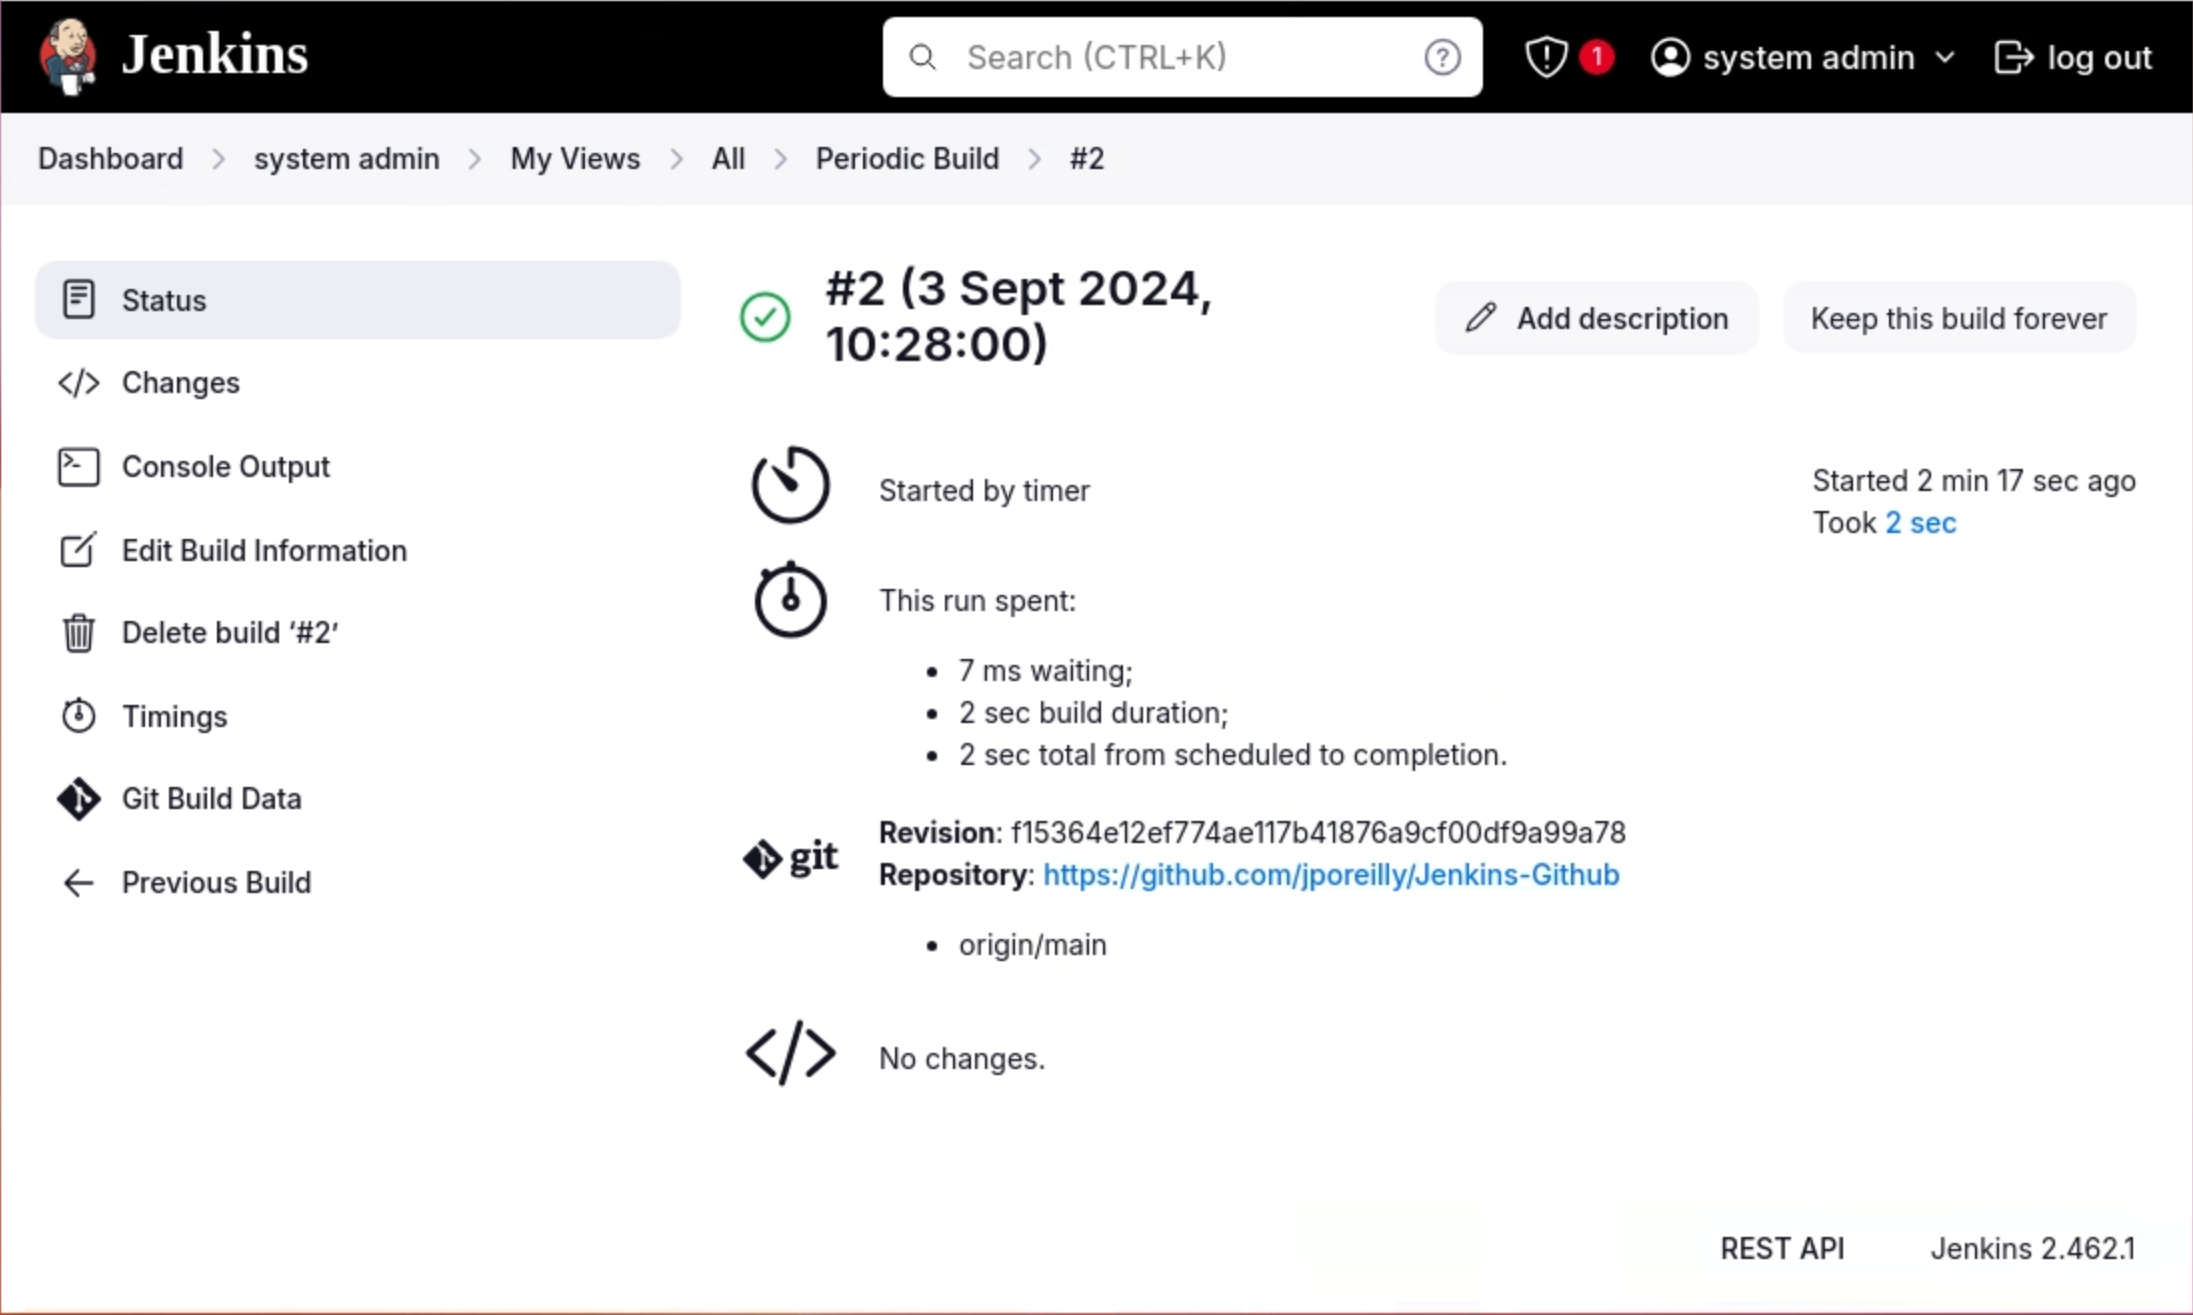The height and width of the screenshot is (1315, 2193).
Task: Open the Changes sidebar item
Action: coord(180,383)
